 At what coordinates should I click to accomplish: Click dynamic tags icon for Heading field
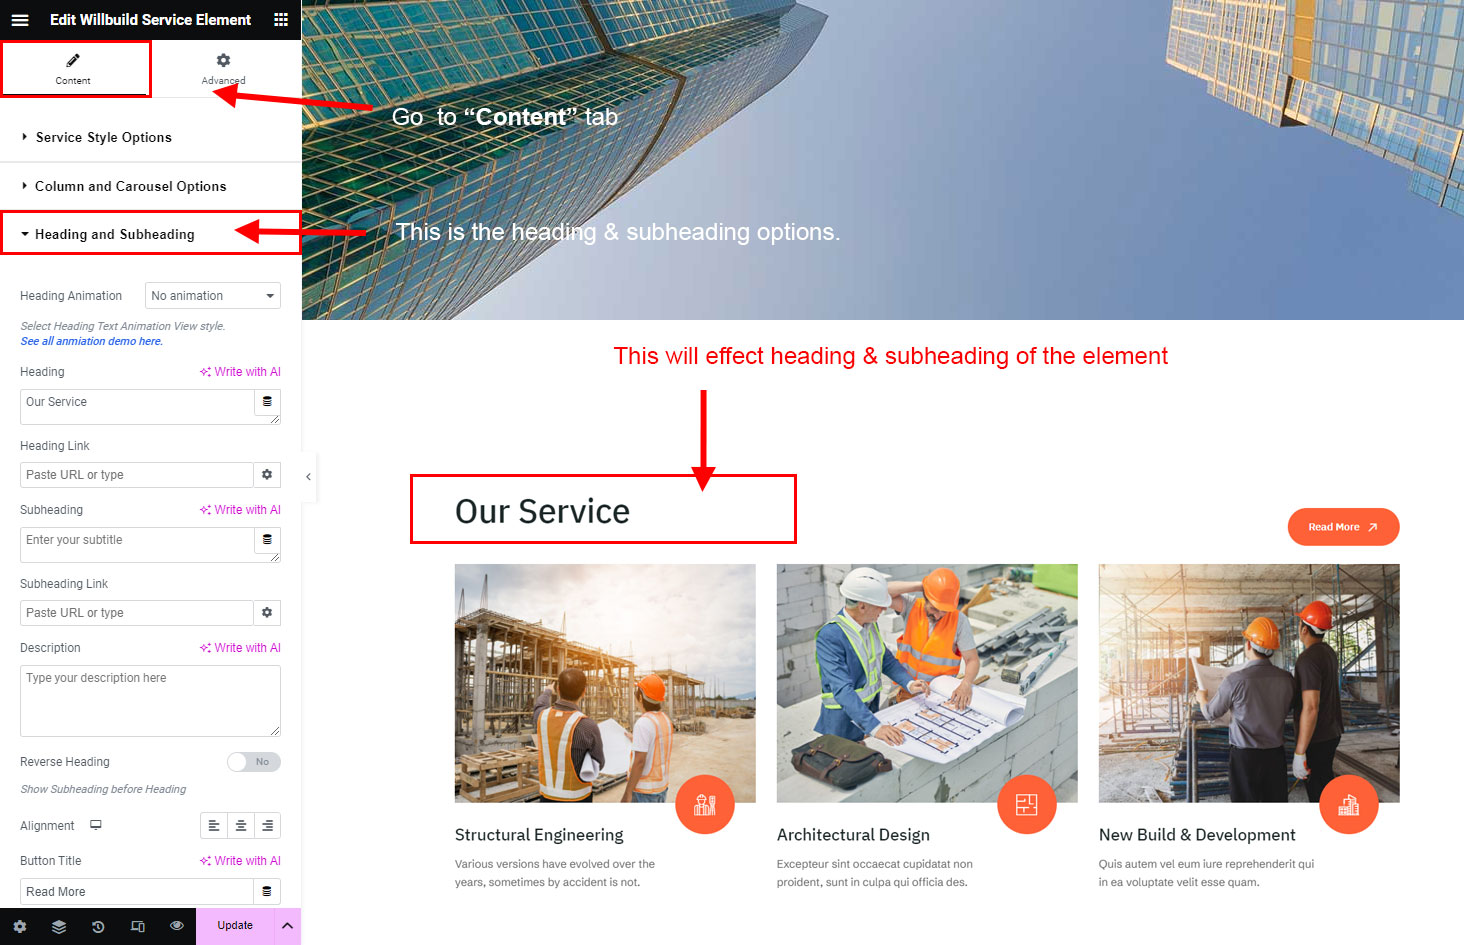267,402
